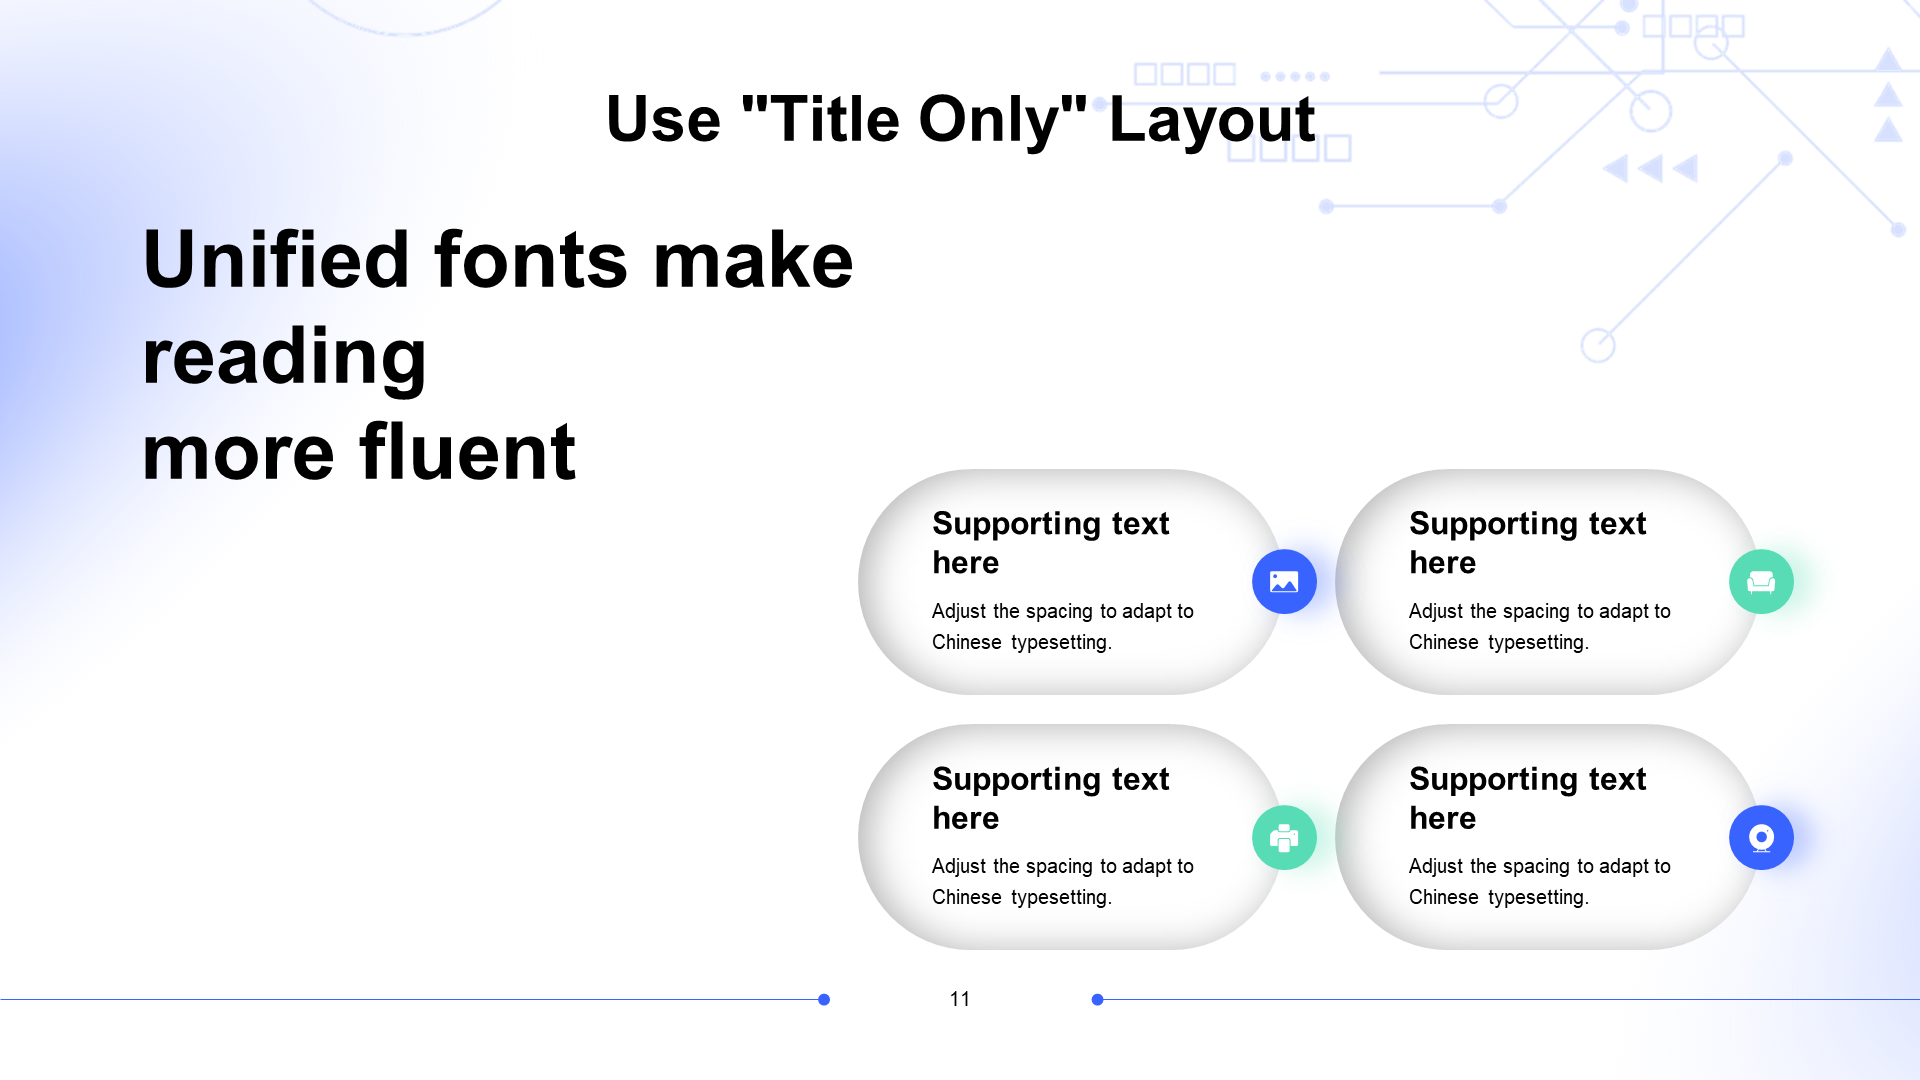Select 'Supporting text here' in the picture-icon card
The height and width of the screenshot is (1080, 1920).
pyautogui.click(x=1050, y=543)
